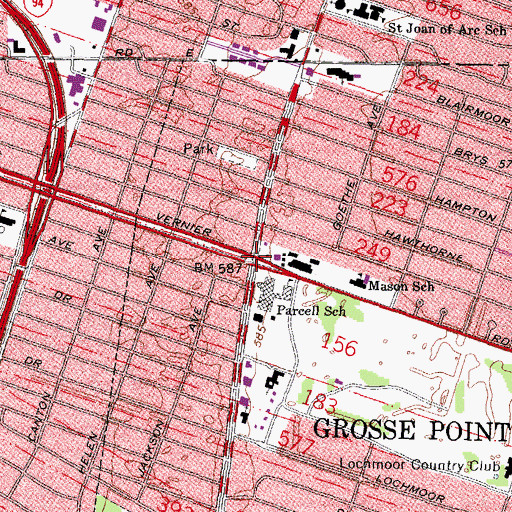The width and height of the screenshot is (512, 512).
Task: Click the black Mason School building symbol
Action: coord(357,282)
